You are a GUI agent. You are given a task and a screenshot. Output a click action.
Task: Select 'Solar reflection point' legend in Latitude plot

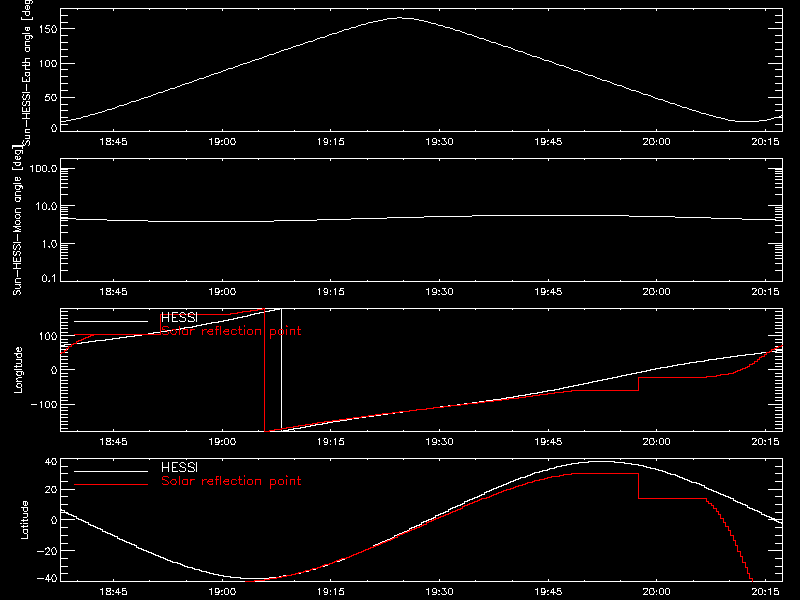(231, 481)
